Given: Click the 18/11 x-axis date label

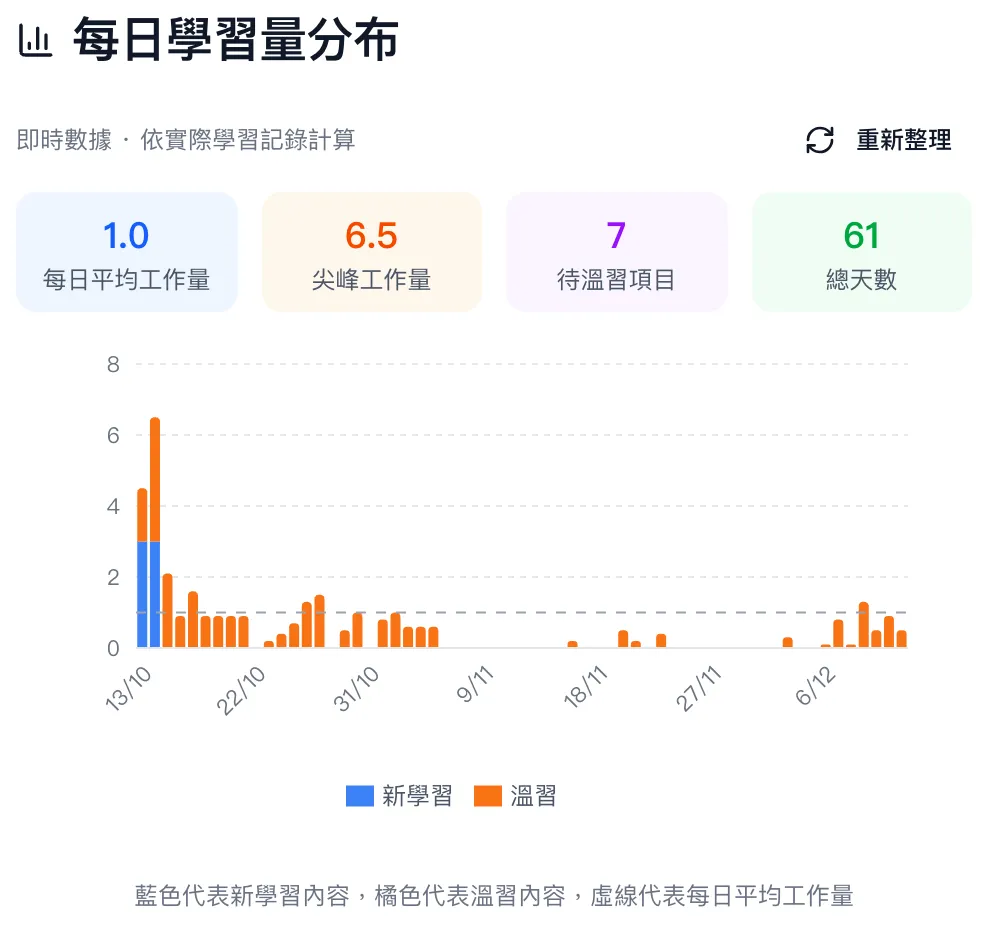Looking at the screenshot, I should tap(585, 687).
